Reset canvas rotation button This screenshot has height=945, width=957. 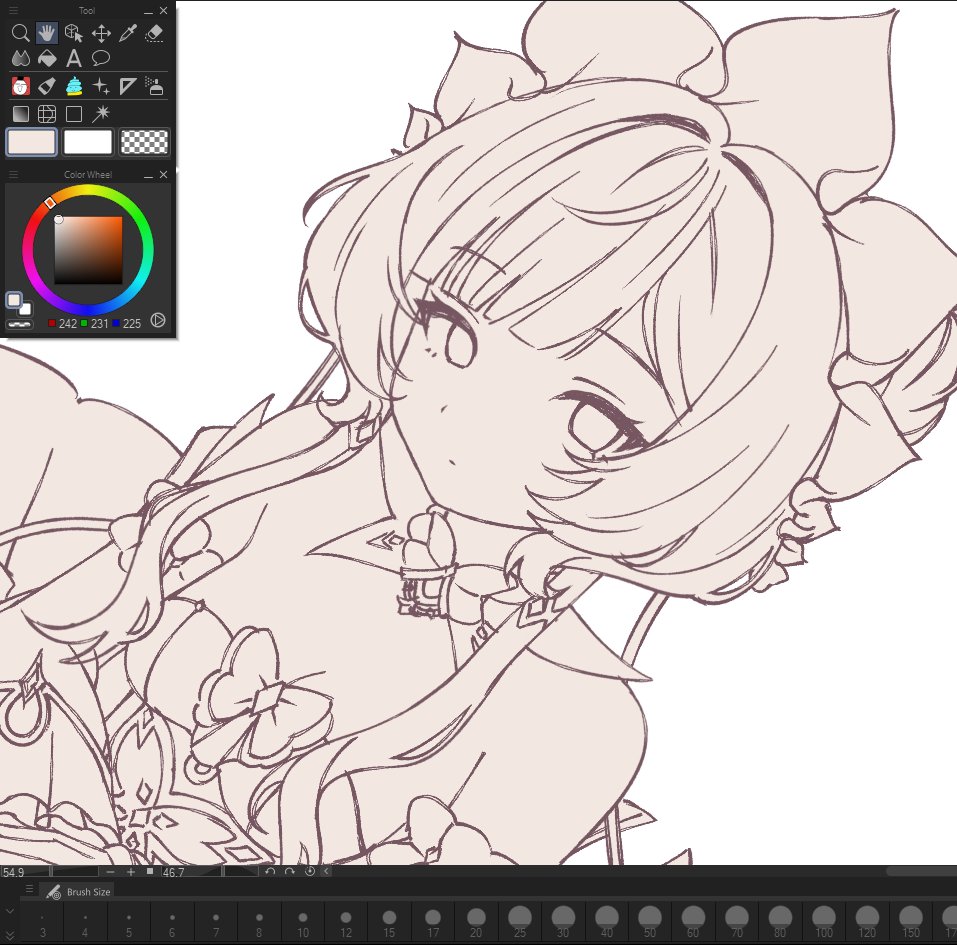309,871
